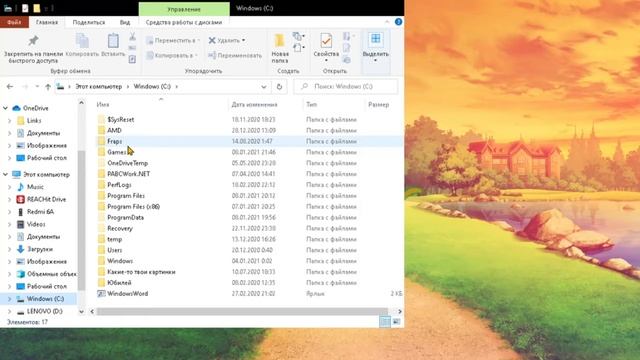
Task: Click Этот компьютер in the address breadcrumb
Action: [x=98, y=87]
